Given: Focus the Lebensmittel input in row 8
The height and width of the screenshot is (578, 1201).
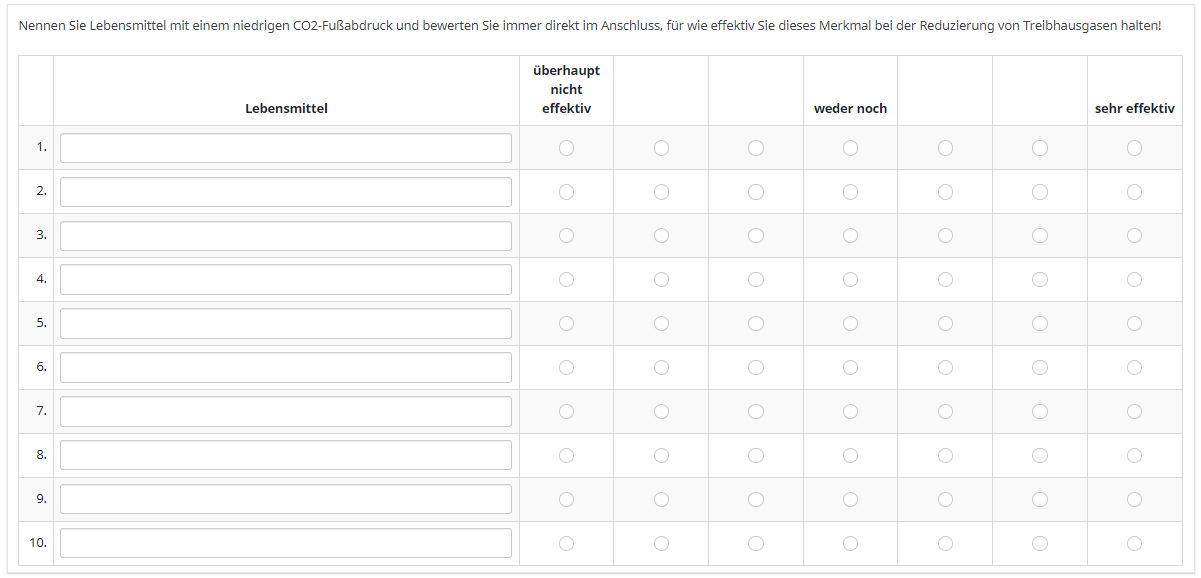Looking at the screenshot, I should click(x=285, y=456).
